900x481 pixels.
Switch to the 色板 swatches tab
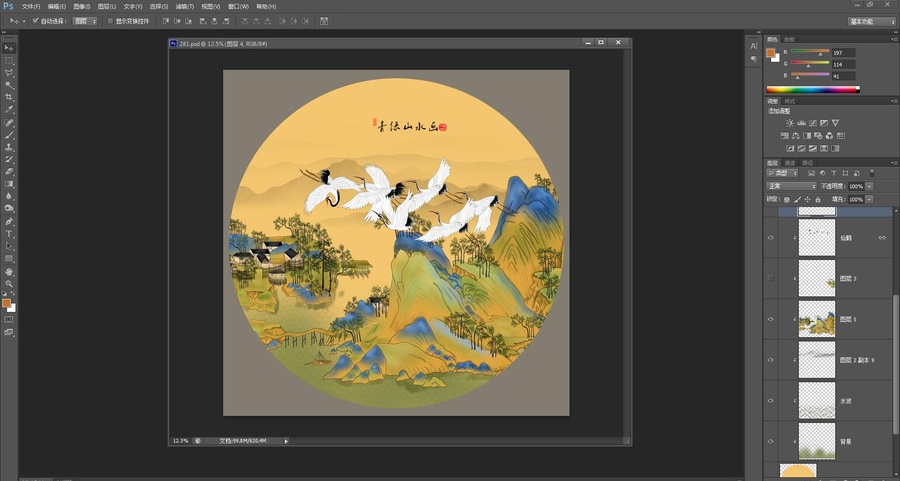(x=789, y=39)
